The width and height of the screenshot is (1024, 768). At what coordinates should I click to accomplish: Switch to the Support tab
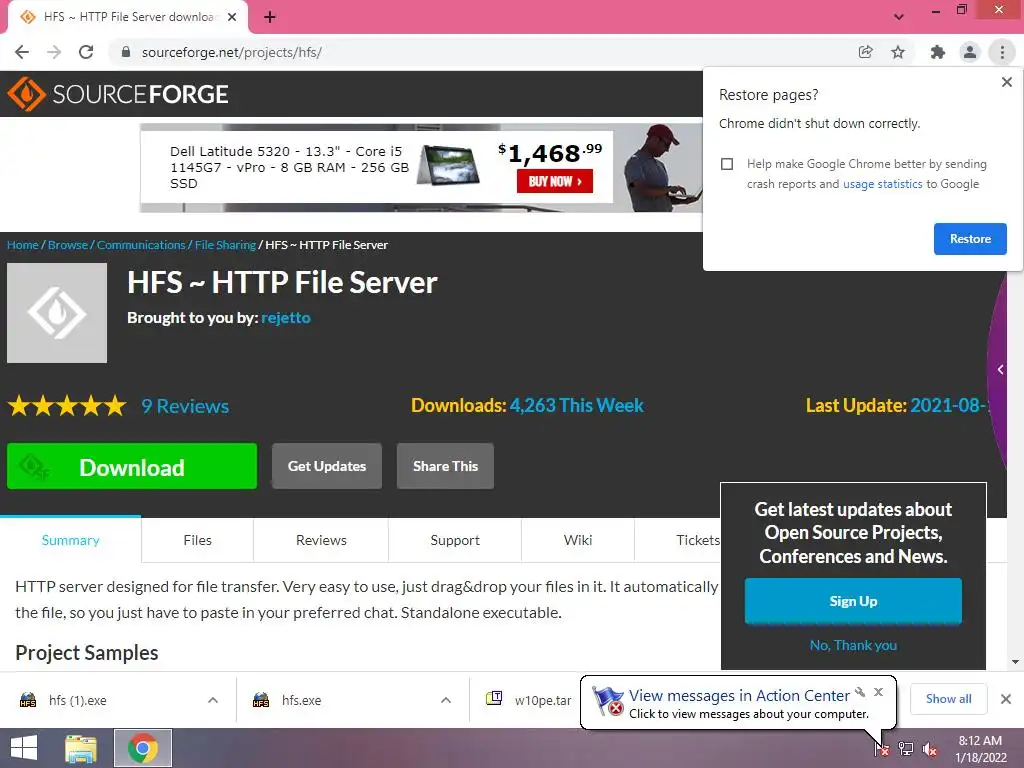[455, 540]
